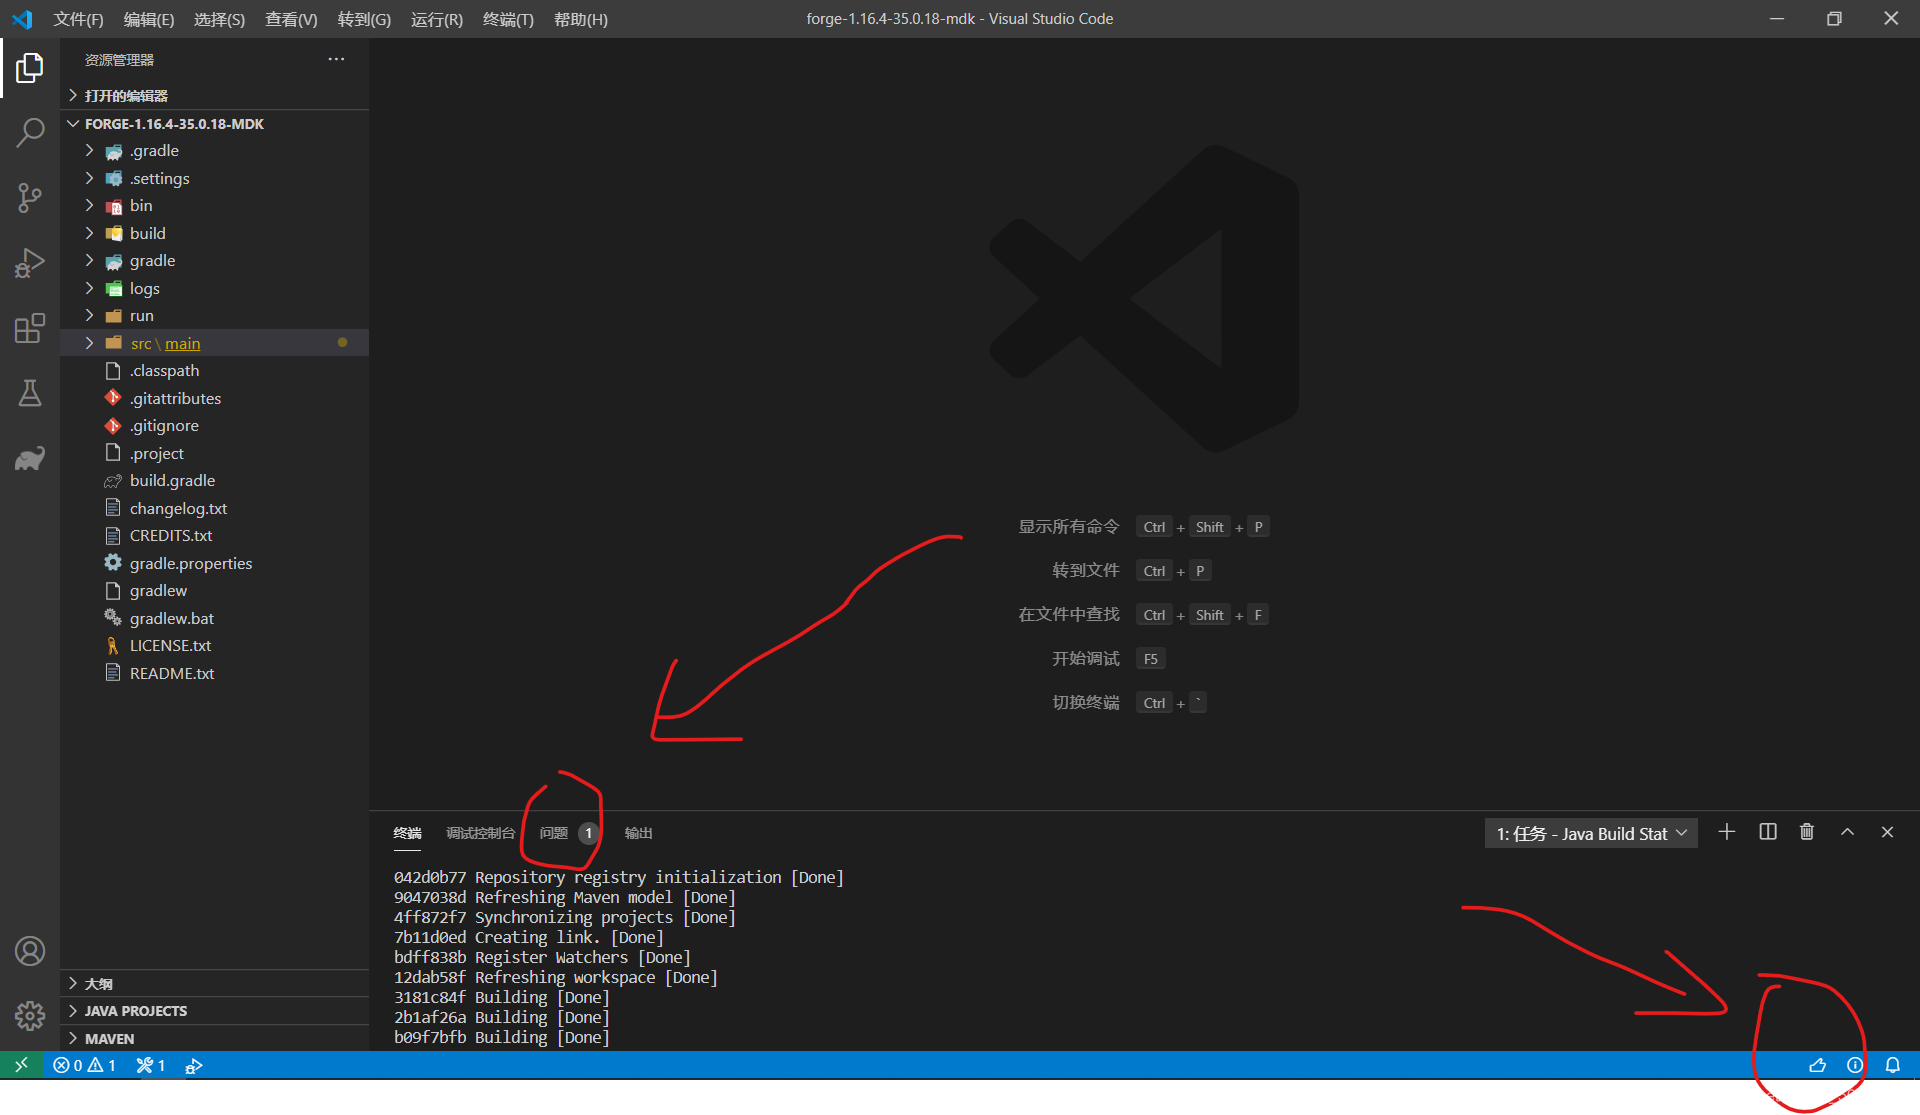Open the CREDITS.txt file
Screen dimensions: 1920x1115
pyautogui.click(x=215, y=535)
